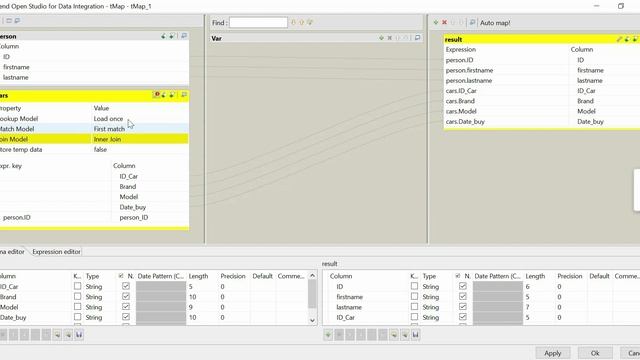Select person.firstname expression in result table
This screenshot has width=640, height=360.
click(x=469, y=70)
